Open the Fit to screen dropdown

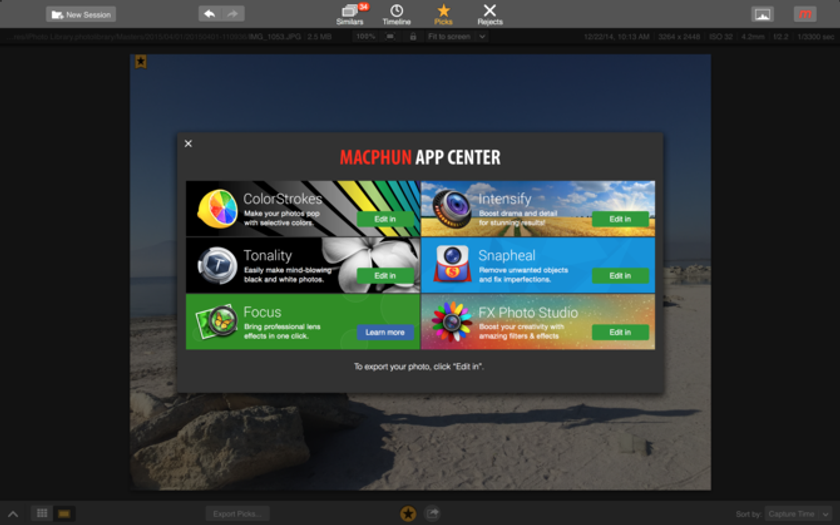457,36
